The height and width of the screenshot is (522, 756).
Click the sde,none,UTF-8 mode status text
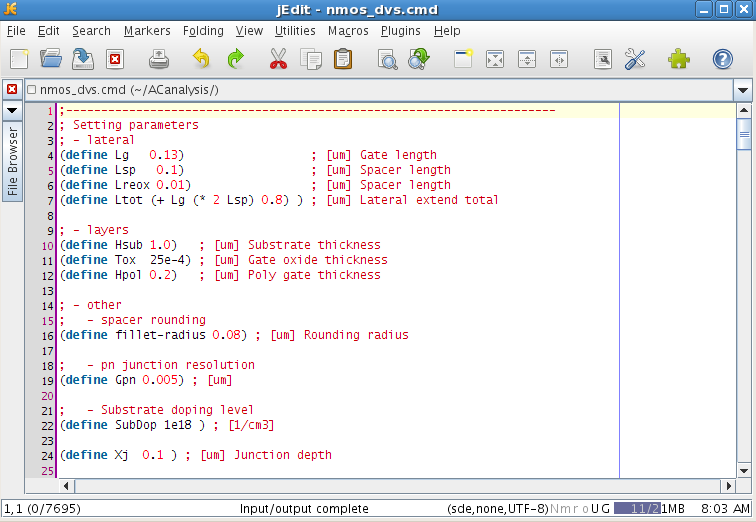coord(497,509)
